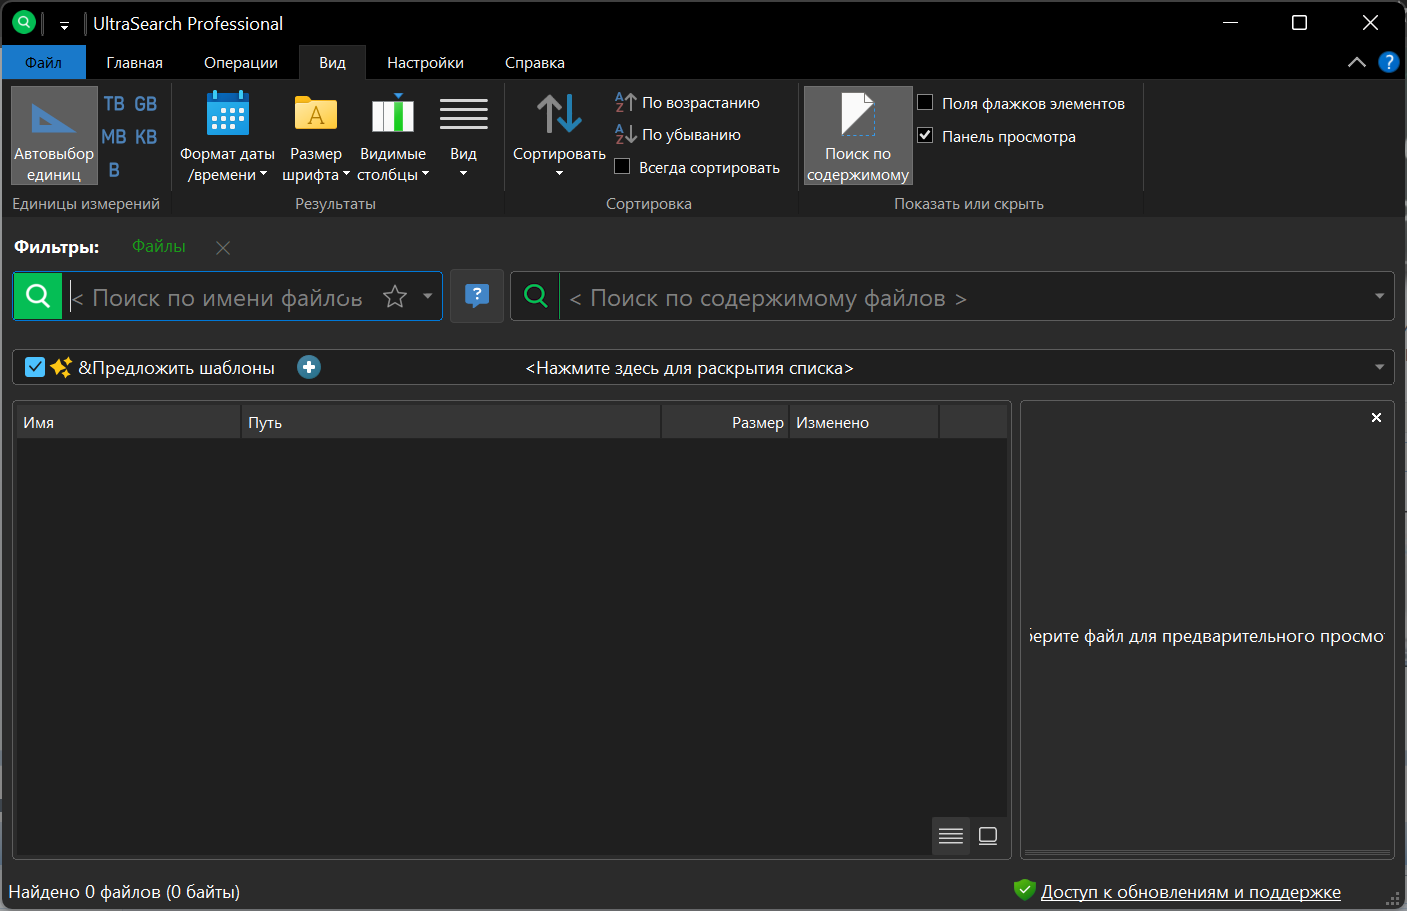Switch to details list view icon

click(951, 836)
